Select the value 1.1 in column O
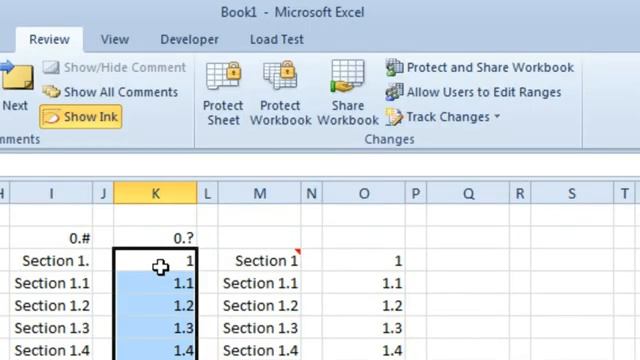Viewport: 640px width, 360px height. [x=364, y=283]
